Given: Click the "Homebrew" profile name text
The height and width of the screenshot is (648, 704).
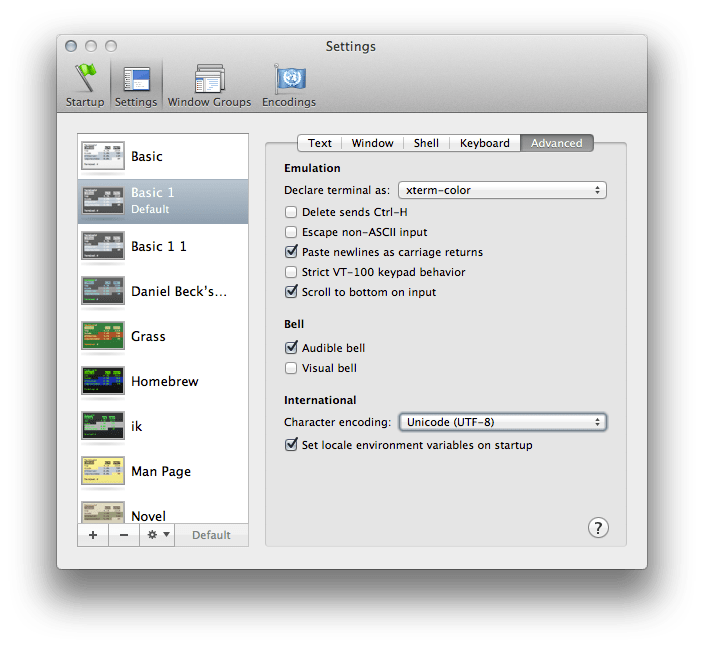Looking at the screenshot, I should 165,381.
